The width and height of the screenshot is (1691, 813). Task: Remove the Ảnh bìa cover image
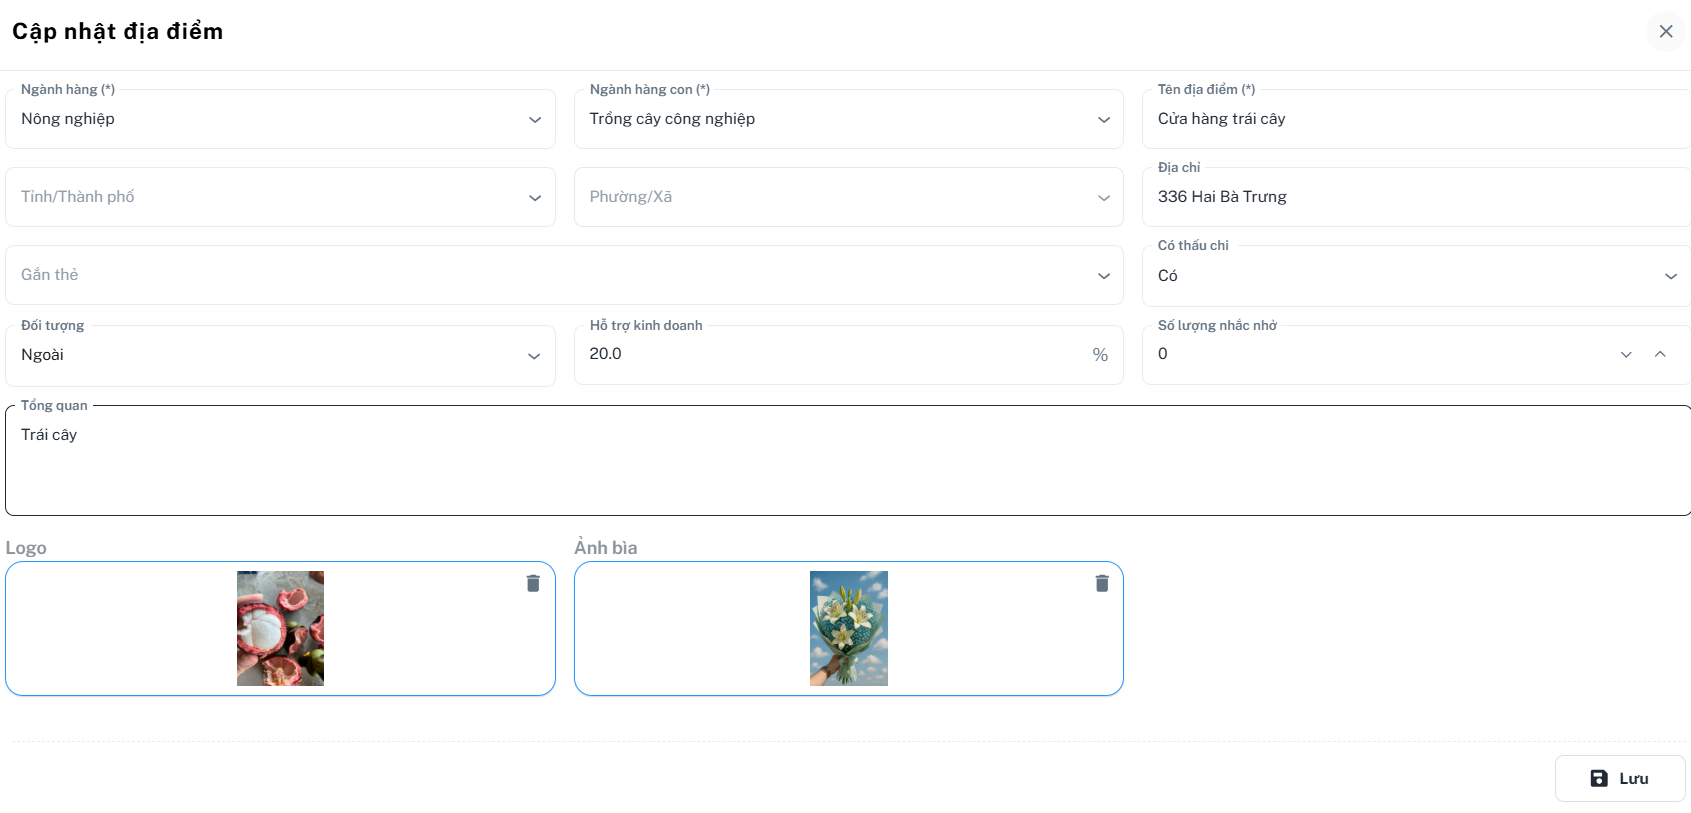[1101, 583]
